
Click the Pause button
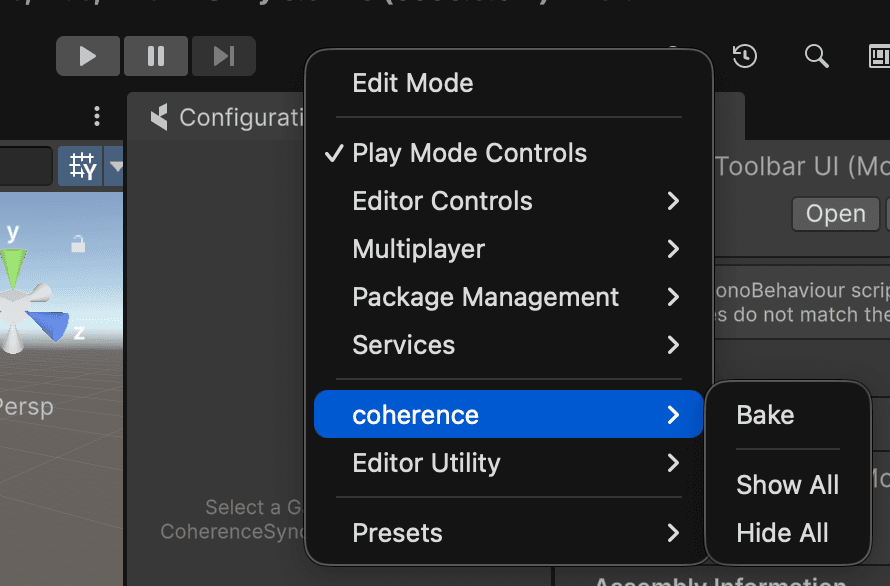pos(156,56)
